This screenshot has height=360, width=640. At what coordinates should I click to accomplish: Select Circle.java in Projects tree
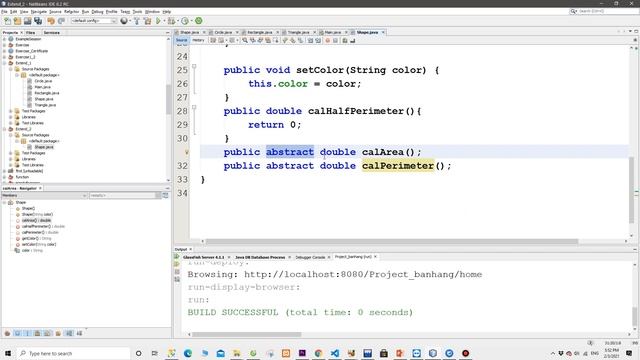click(x=43, y=81)
